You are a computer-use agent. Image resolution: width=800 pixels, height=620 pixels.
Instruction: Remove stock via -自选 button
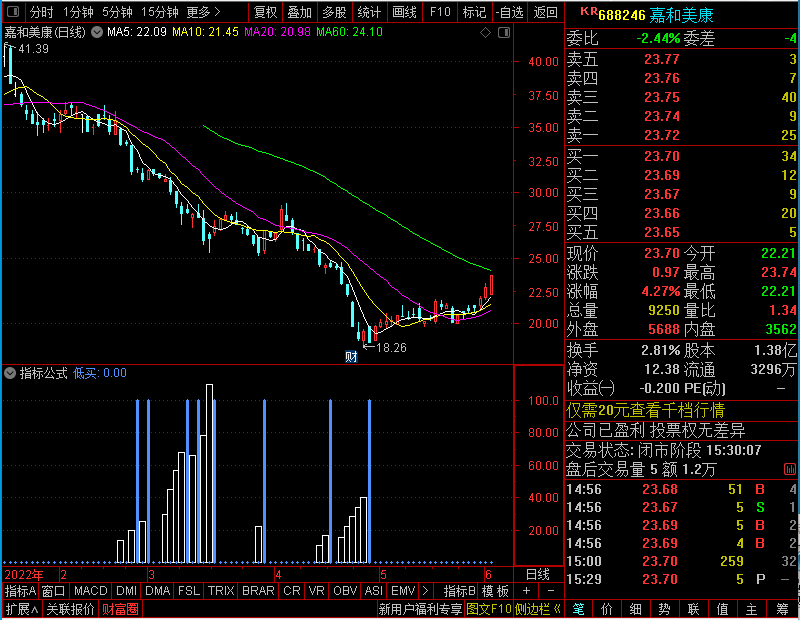(510, 12)
